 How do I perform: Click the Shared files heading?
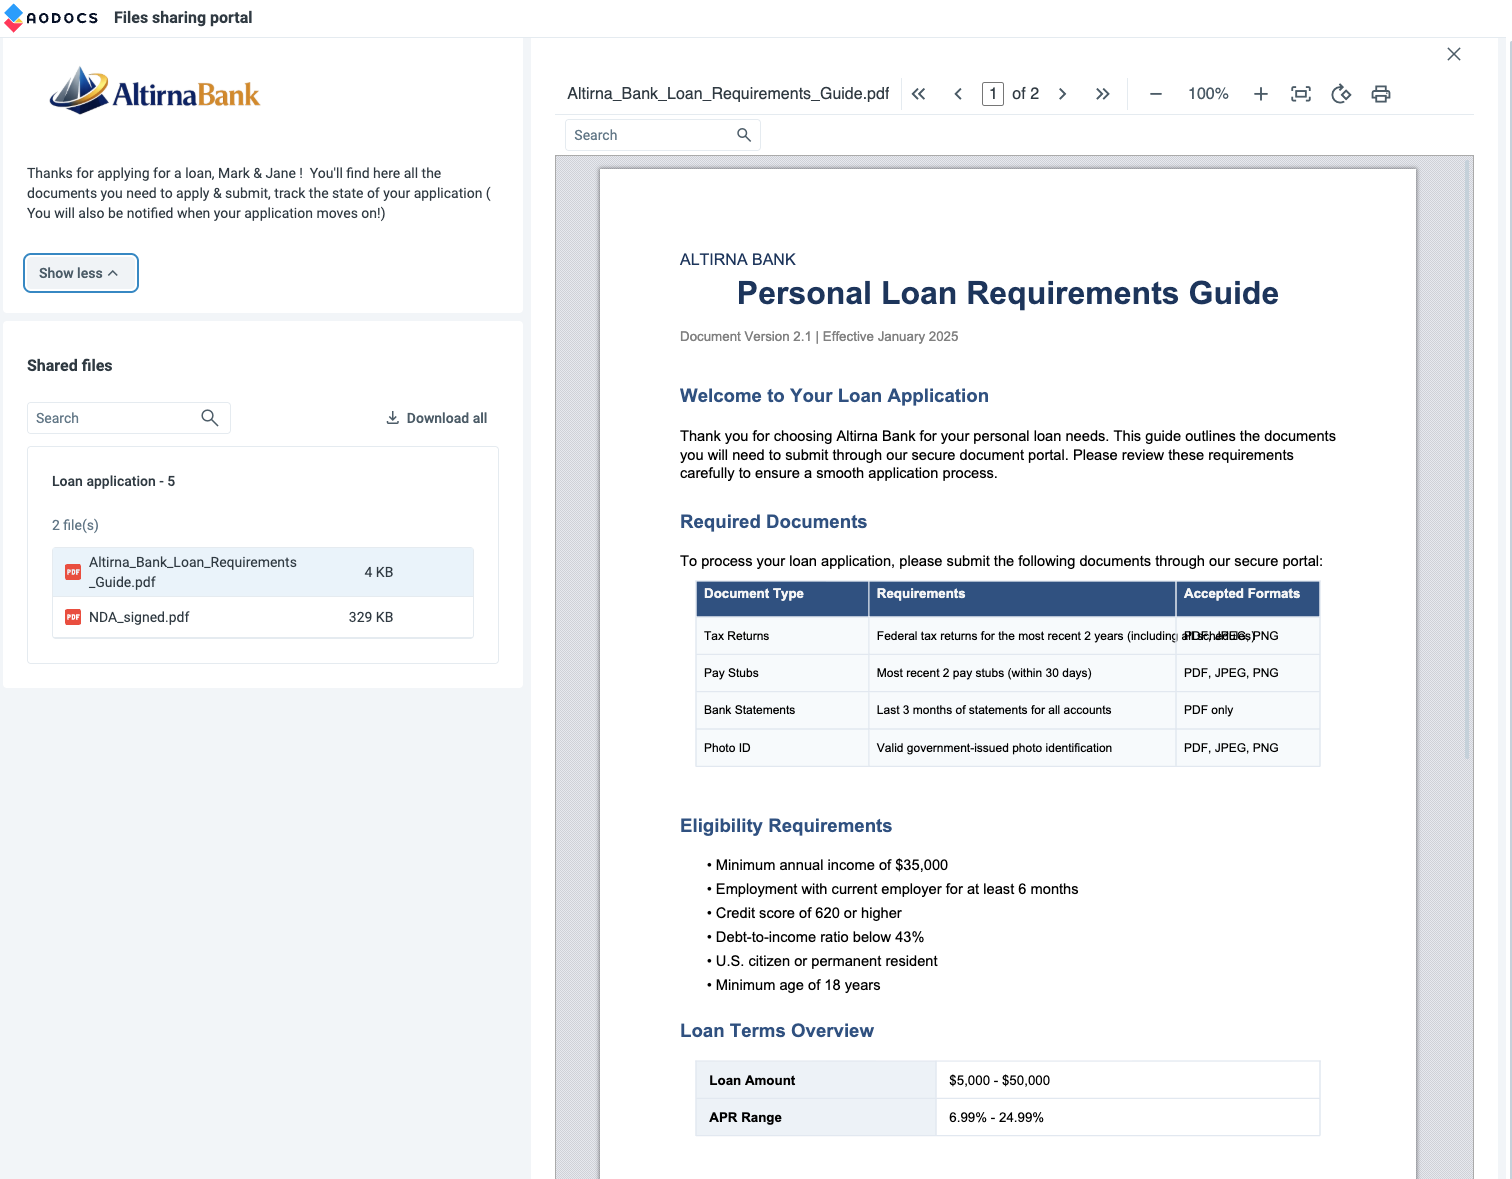pos(70,365)
